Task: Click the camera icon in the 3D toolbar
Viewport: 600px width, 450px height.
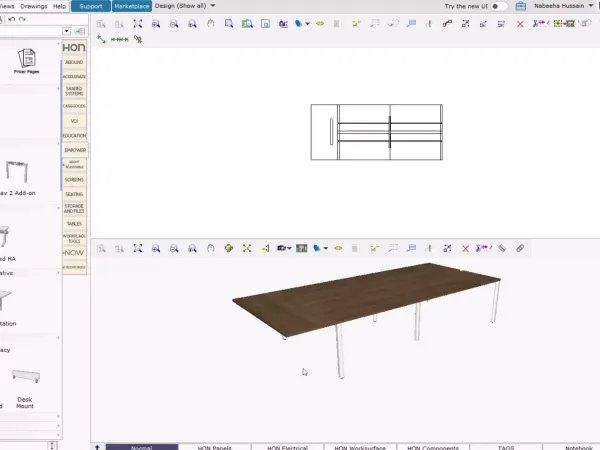Action: coord(281,248)
